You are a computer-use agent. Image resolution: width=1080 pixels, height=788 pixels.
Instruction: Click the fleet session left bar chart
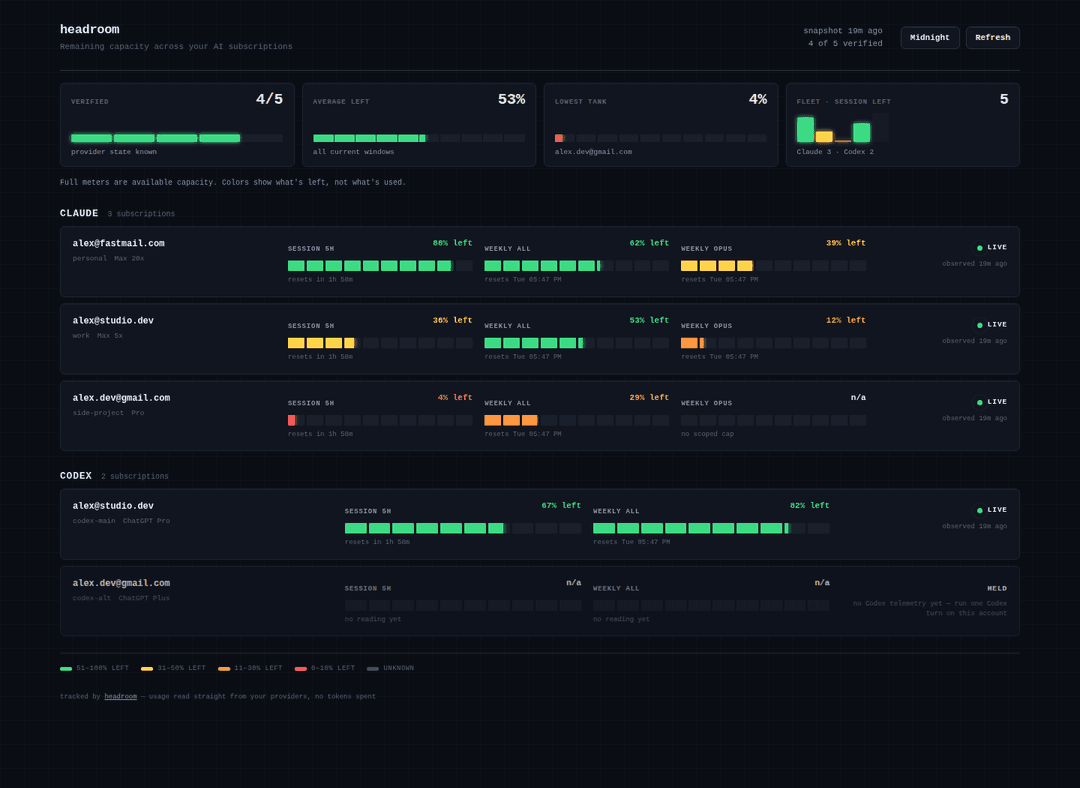coord(842,128)
